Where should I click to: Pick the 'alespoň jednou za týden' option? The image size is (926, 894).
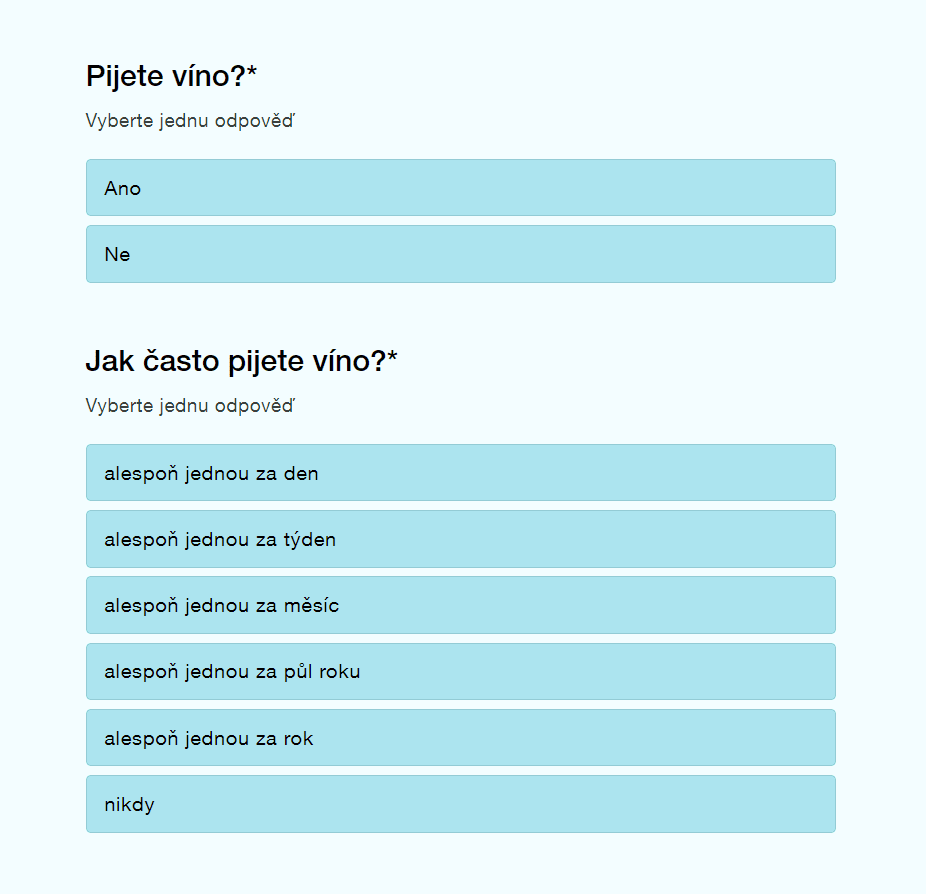(x=460, y=539)
